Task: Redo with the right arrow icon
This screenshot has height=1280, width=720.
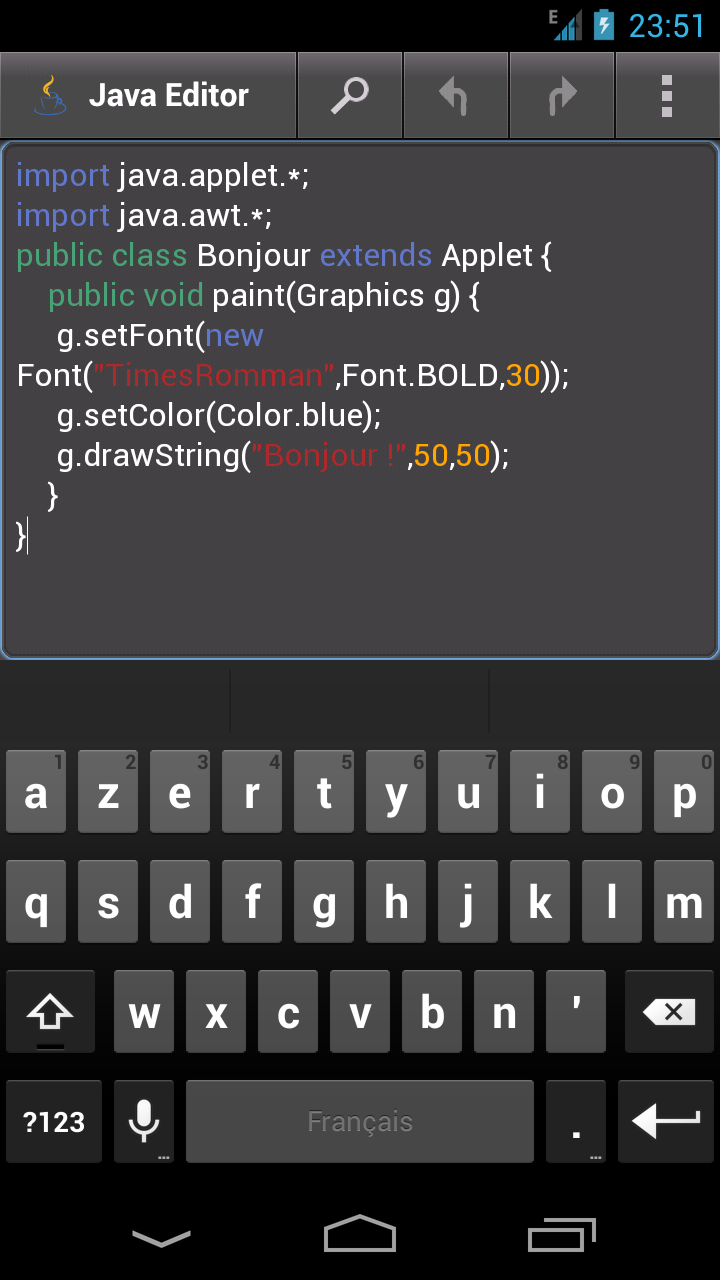Action: coord(562,96)
